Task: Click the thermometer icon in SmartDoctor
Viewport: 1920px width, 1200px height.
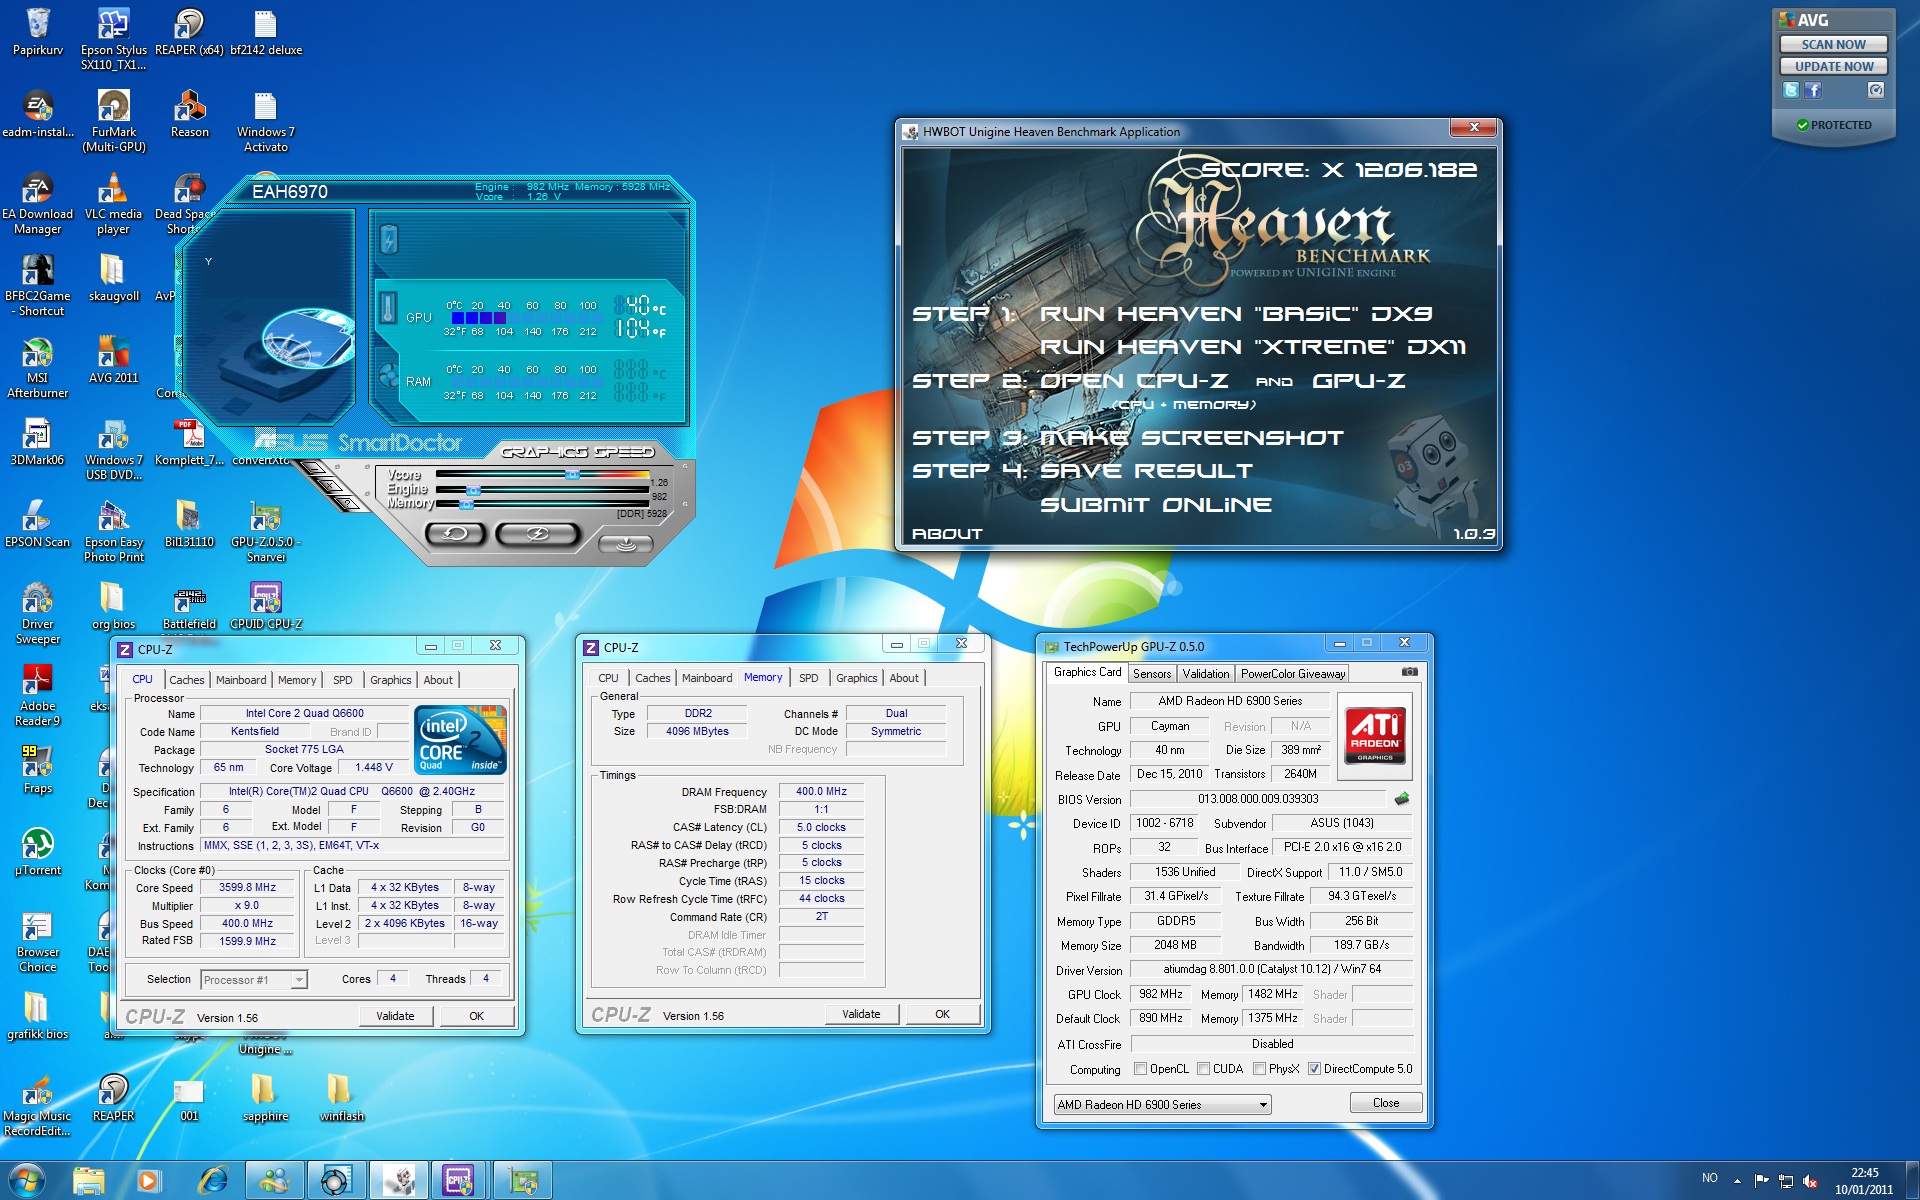Action: tap(389, 308)
